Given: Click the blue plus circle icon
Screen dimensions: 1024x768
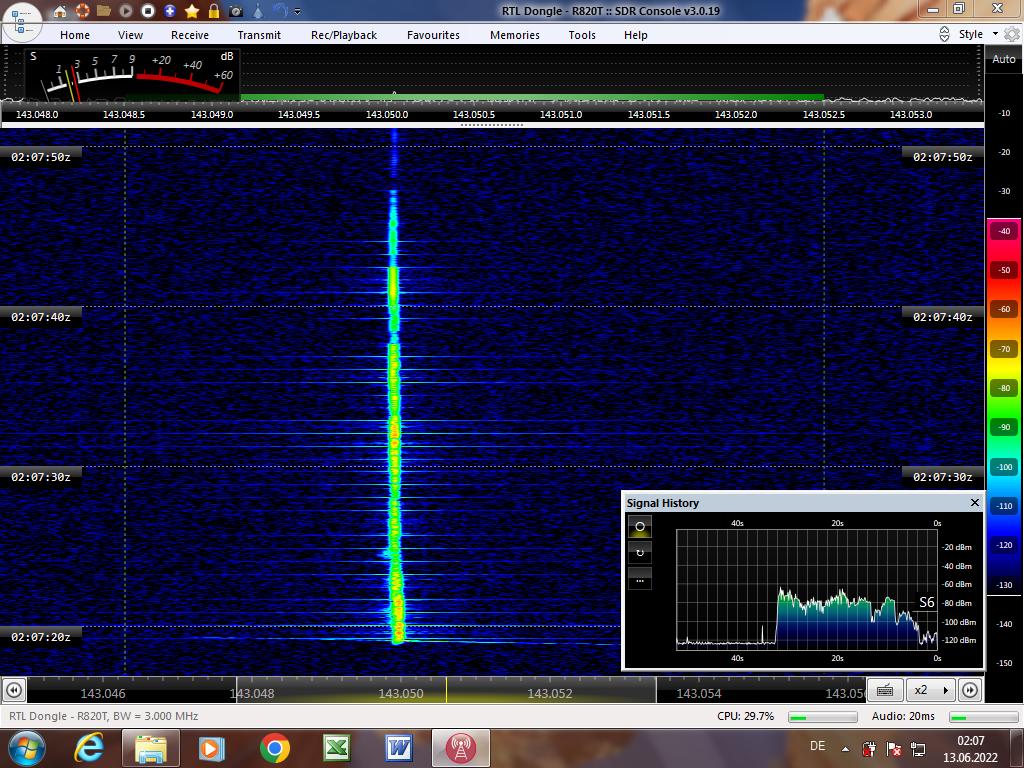Looking at the screenshot, I should [170, 11].
